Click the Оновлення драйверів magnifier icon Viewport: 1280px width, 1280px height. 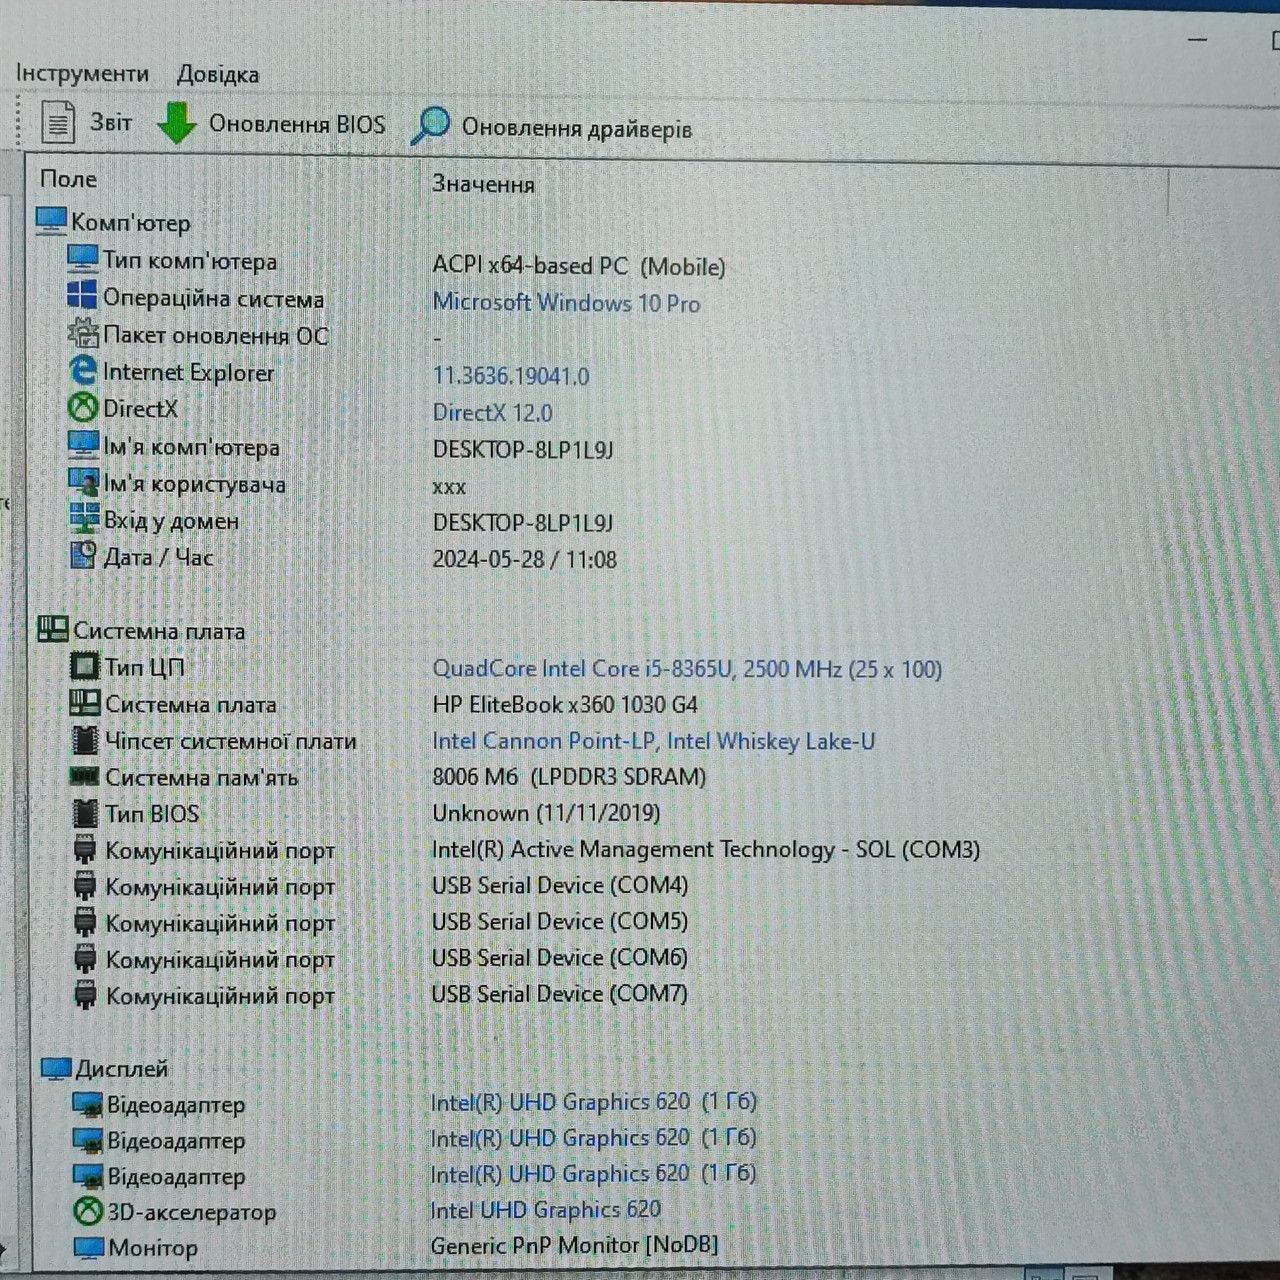(430, 126)
